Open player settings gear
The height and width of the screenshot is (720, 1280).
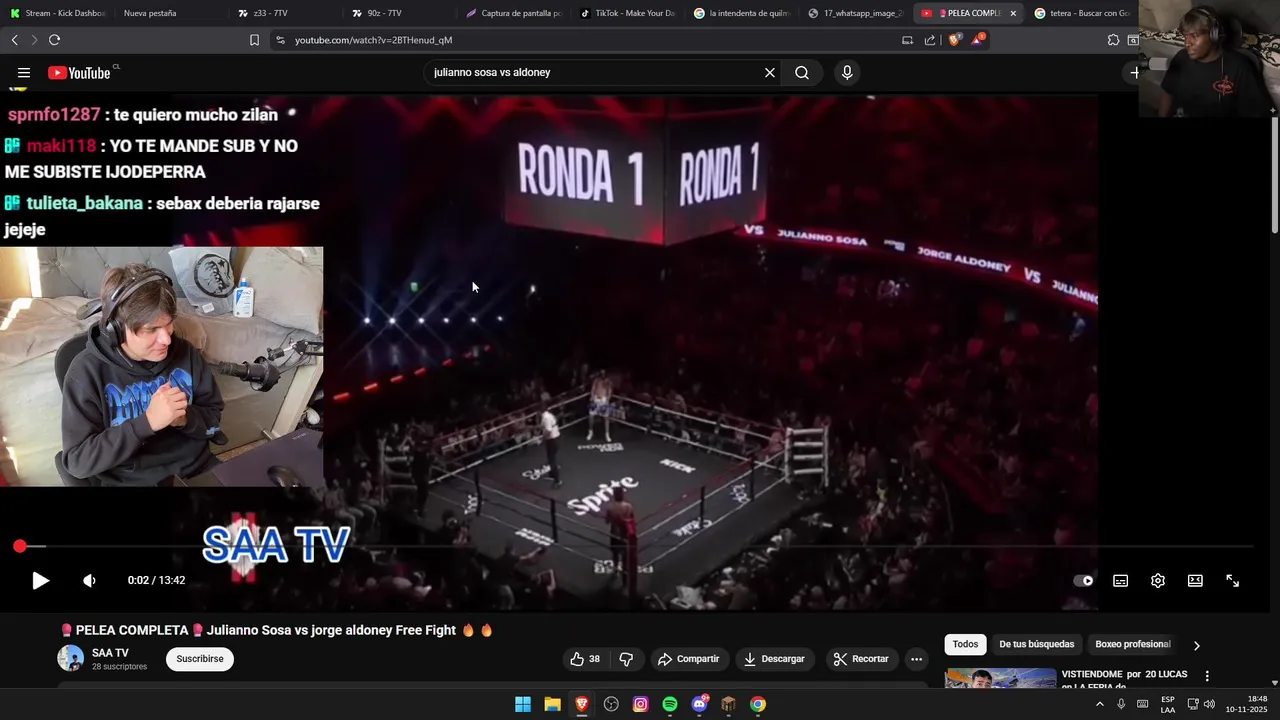click(x=1158, y=580)
